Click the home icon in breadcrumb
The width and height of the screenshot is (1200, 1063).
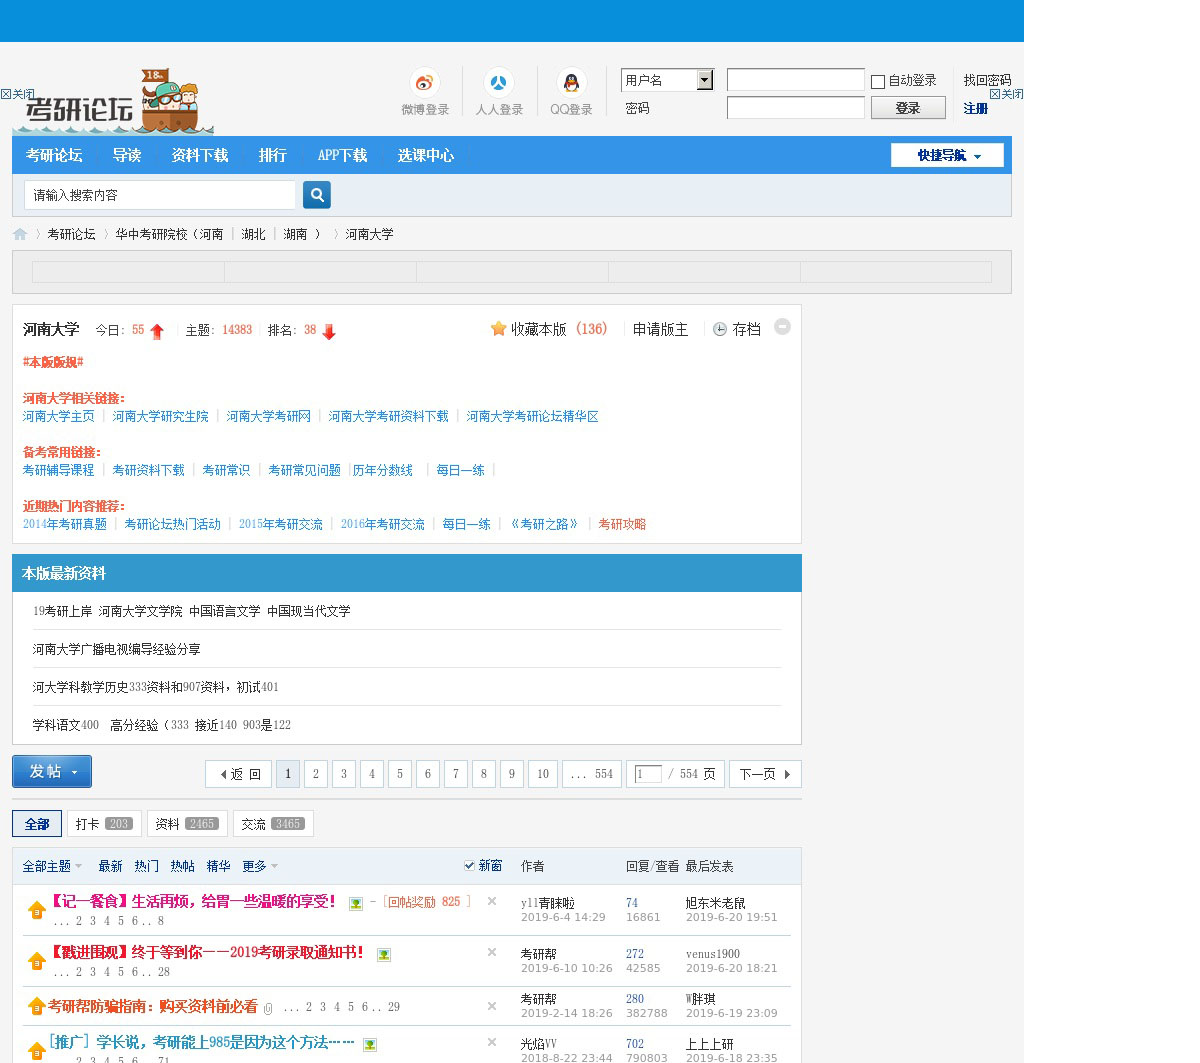tap(20, 234)
